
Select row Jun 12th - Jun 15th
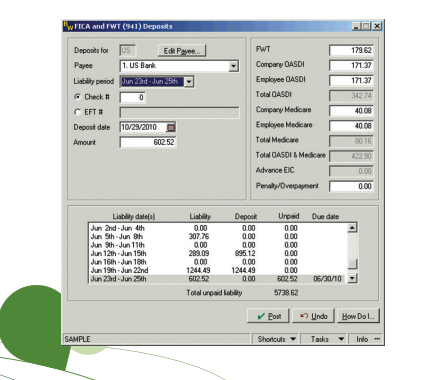[218, 253]
